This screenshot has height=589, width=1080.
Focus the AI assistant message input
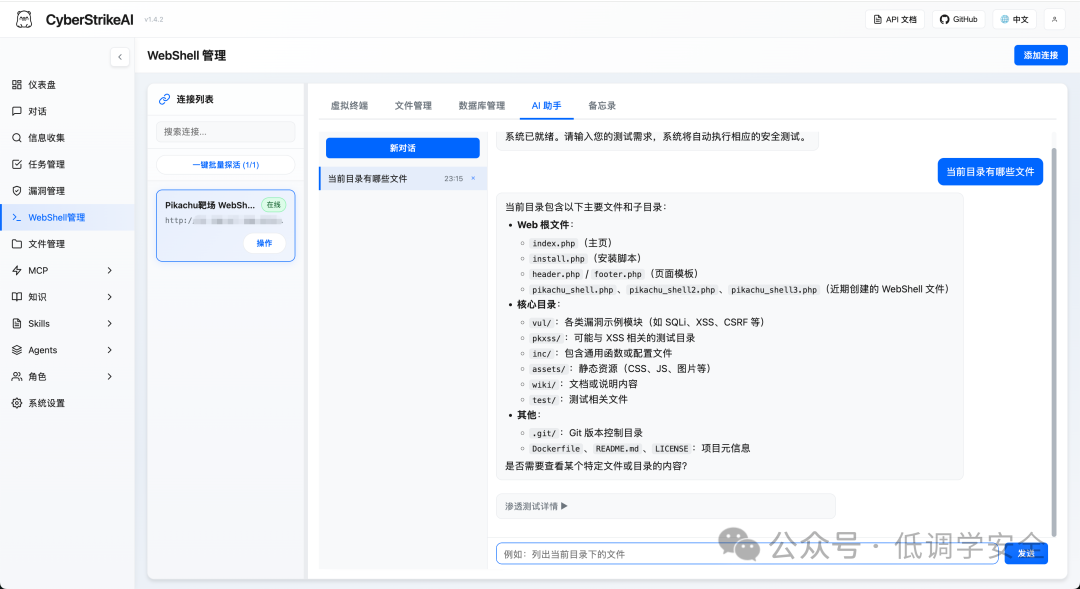tap(747, 553)
